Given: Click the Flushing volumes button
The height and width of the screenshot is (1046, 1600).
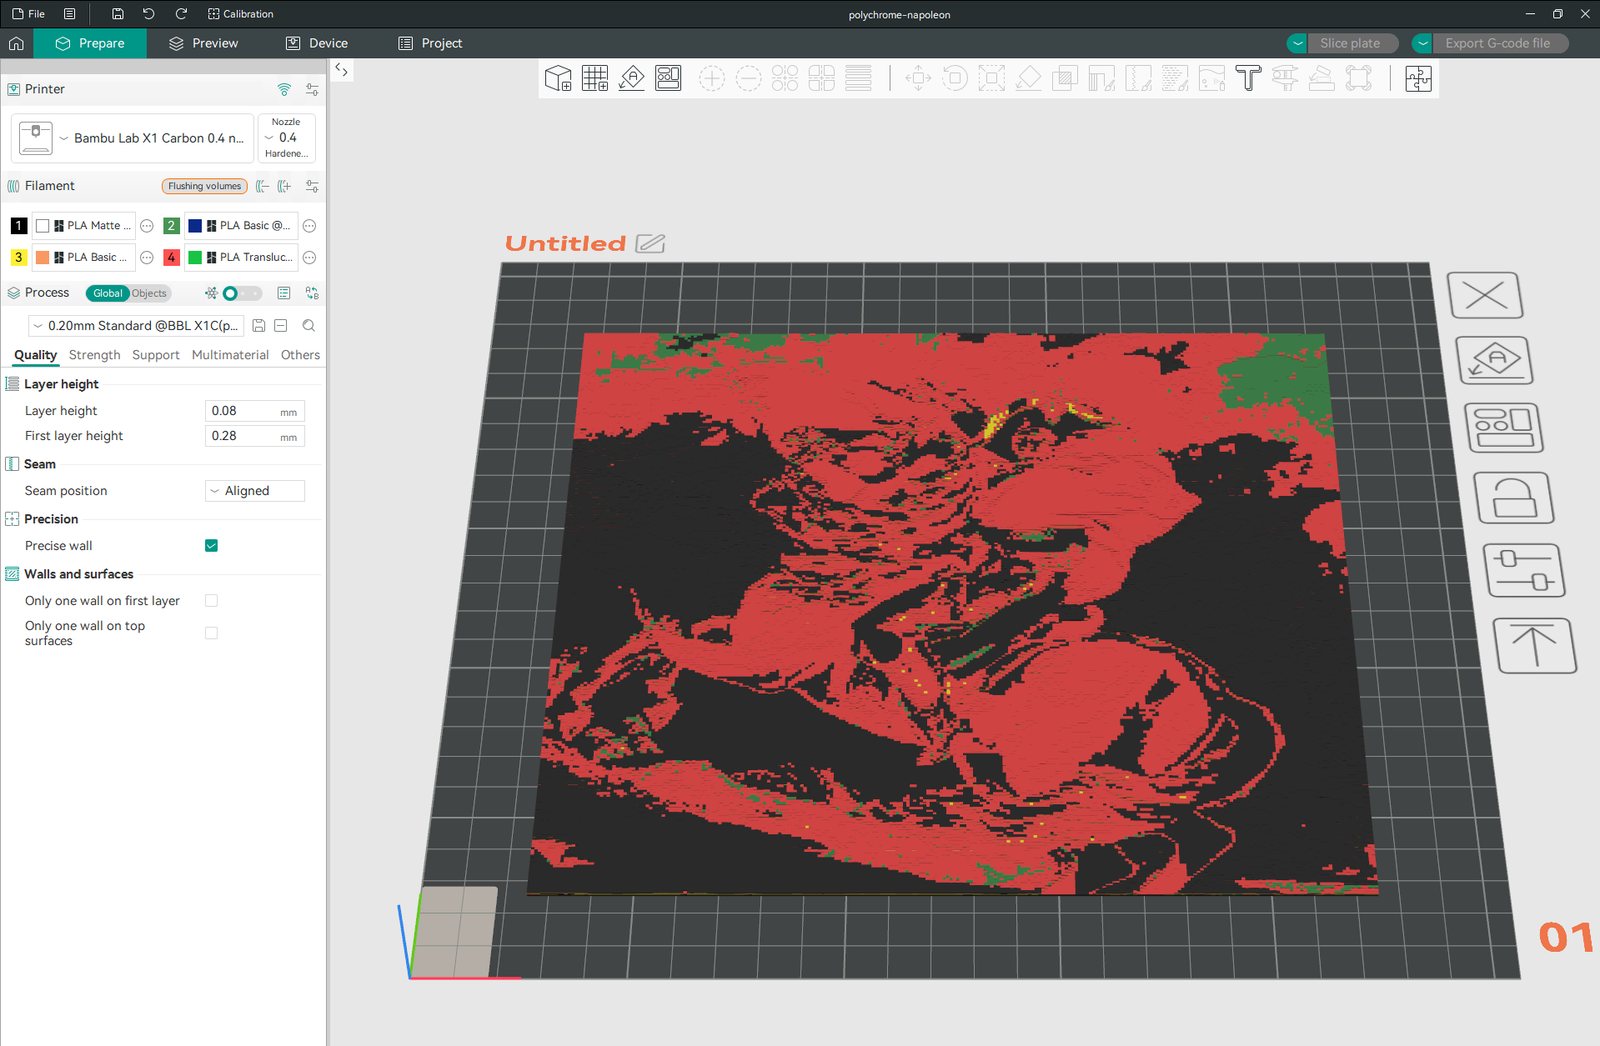Looking at the screenshot, I should click(204, 186).
